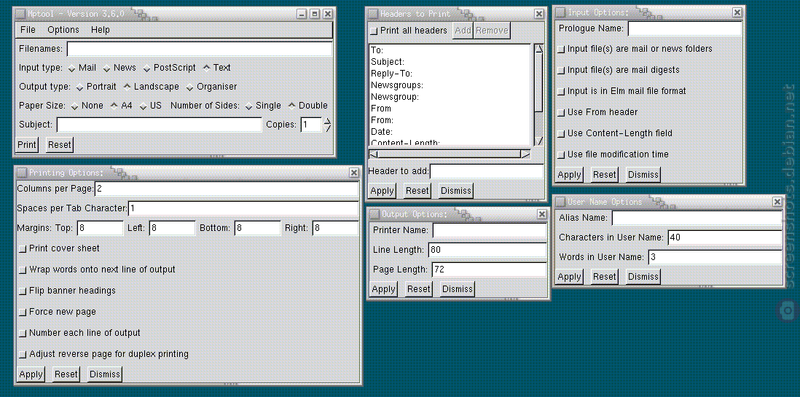The width and height of the screenshot is (800, 397).
Task: Click Apply in Printing Options
Action: pos(31,374)
